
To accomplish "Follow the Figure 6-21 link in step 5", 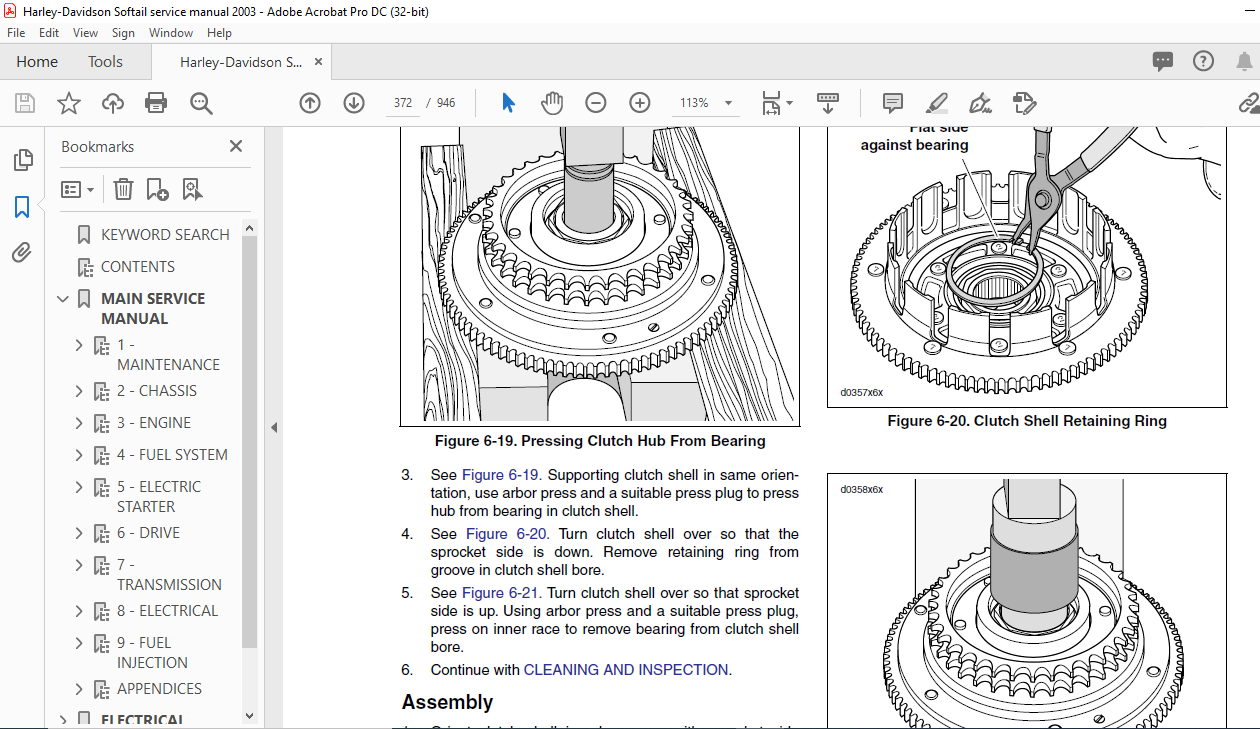I will coord(500,593).
